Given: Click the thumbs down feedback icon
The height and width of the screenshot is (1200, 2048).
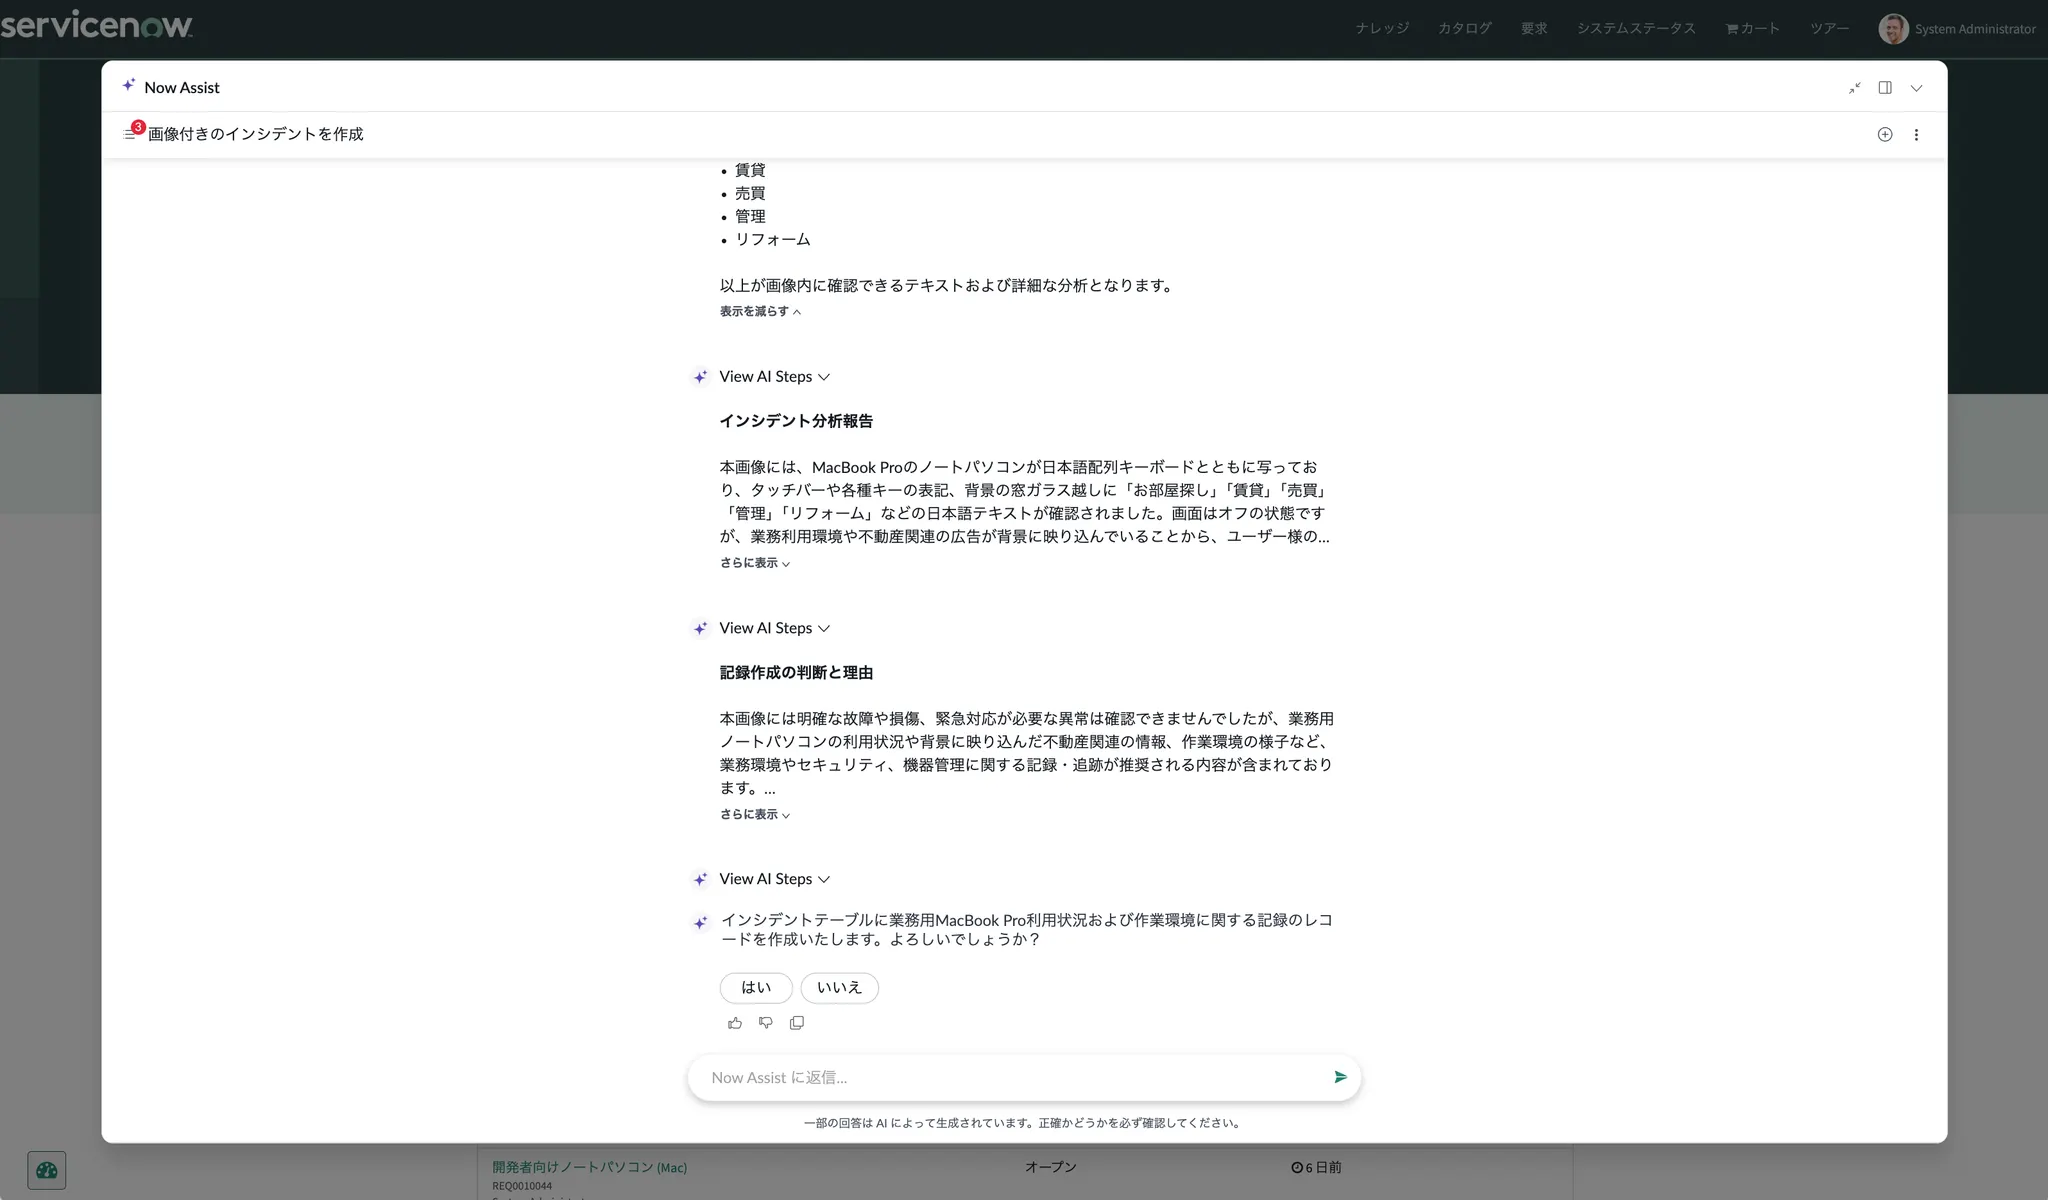Looking at the screenshot, I should (766, 1023).
